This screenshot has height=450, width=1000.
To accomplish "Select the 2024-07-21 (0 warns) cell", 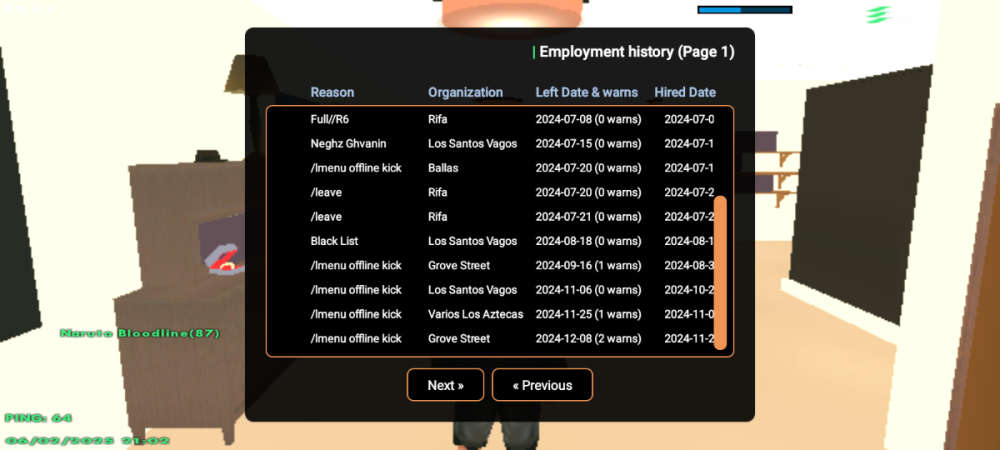I will (588, 217).
